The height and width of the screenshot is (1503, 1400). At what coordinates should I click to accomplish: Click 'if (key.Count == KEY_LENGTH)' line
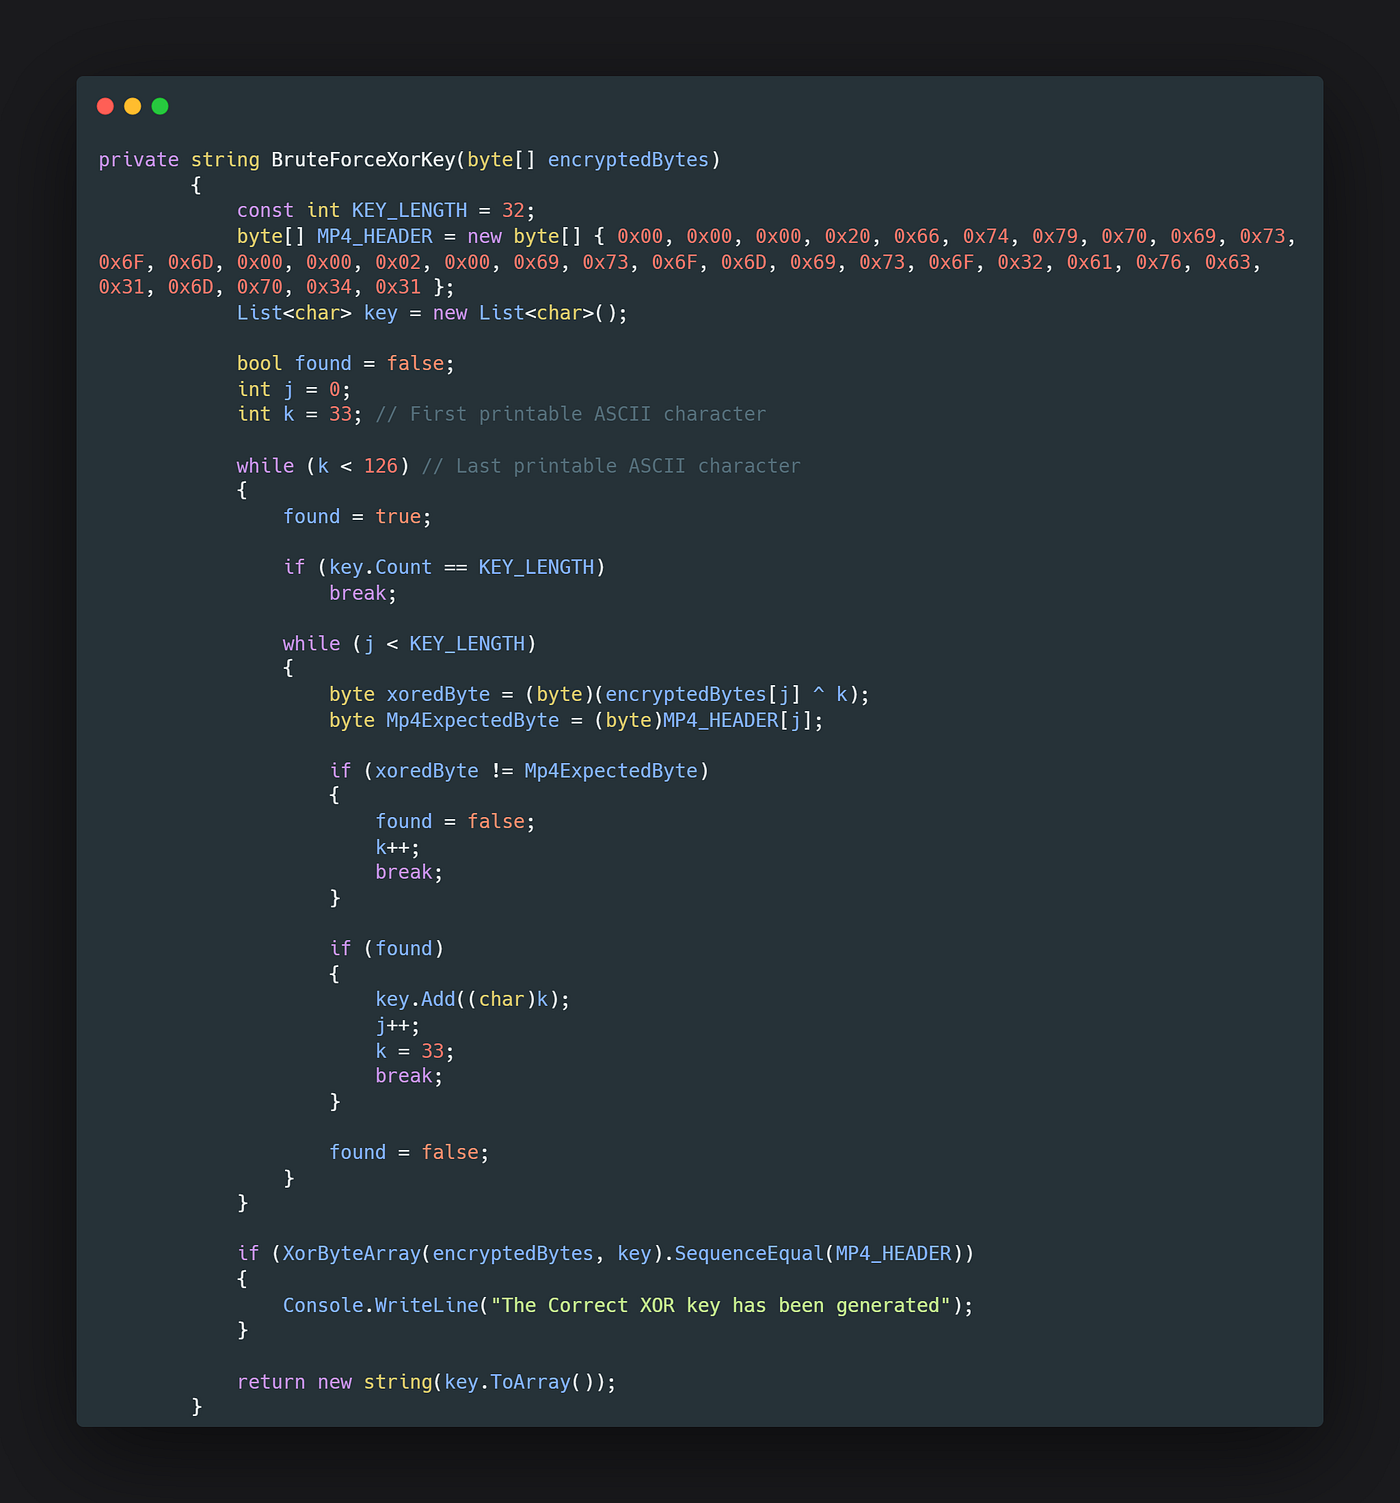(444, 568)
